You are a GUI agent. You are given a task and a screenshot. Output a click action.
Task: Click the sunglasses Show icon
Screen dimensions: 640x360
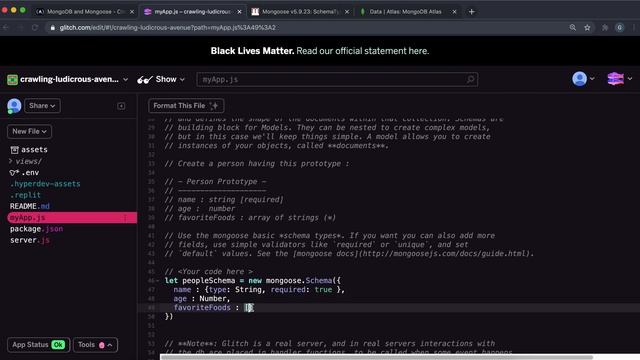144,80
